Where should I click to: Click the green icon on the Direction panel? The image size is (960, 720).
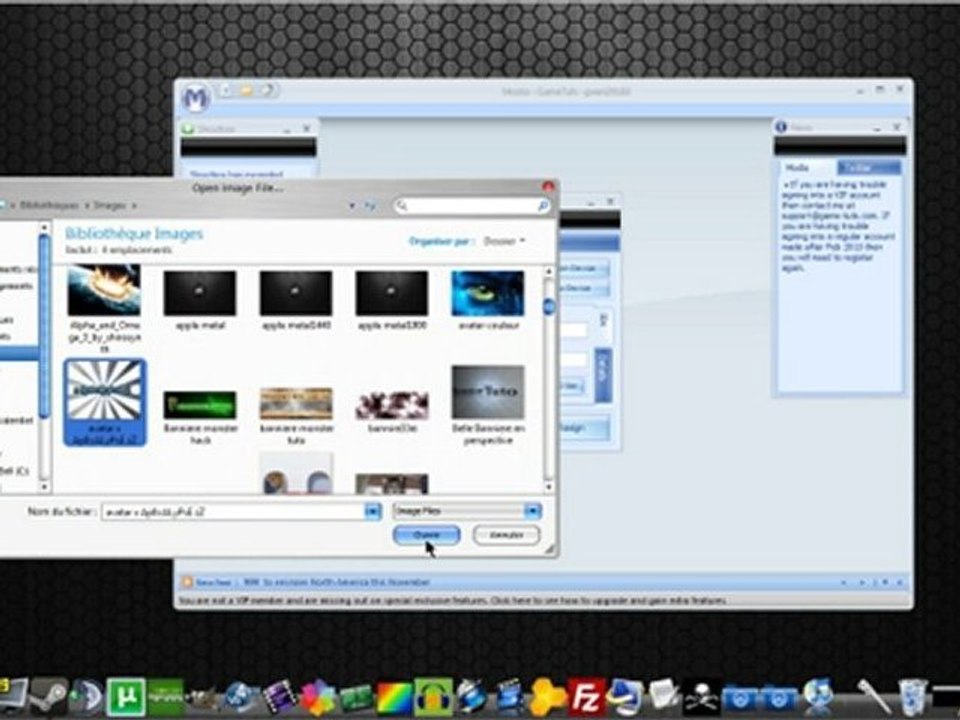[x=188, y=129]
